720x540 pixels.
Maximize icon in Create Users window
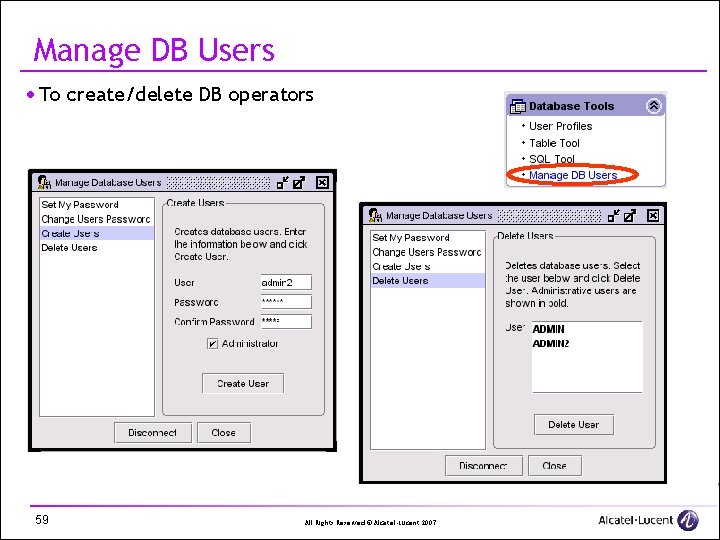pos(299,182)
